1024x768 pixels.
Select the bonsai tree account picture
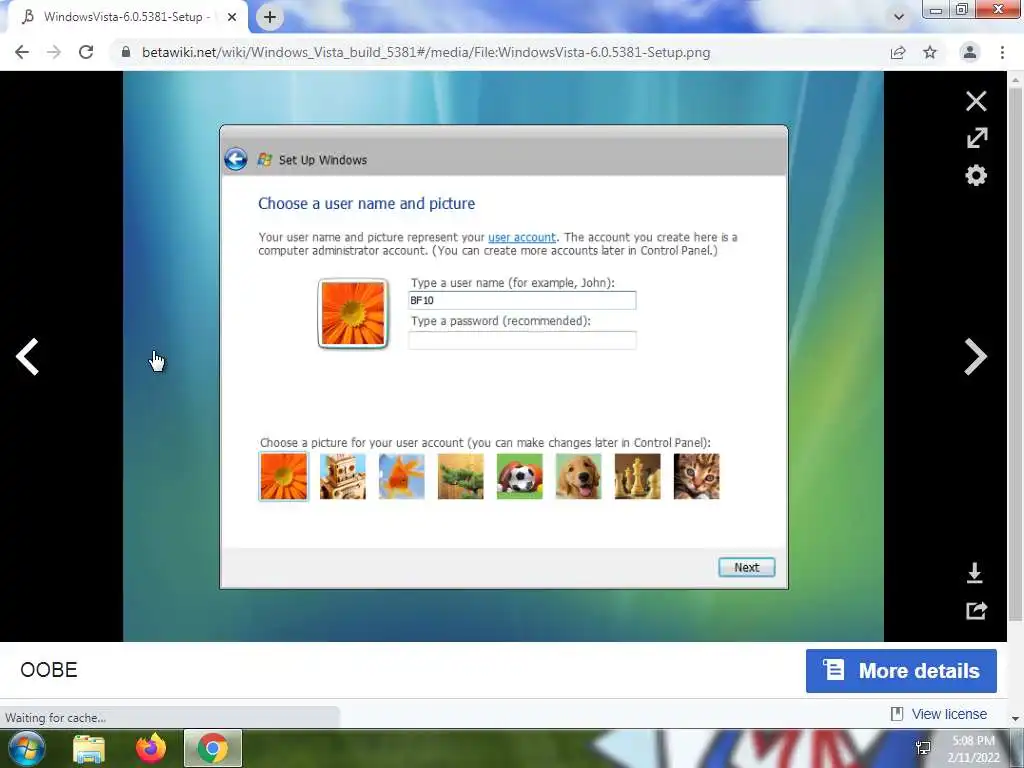tap(460, 477)
